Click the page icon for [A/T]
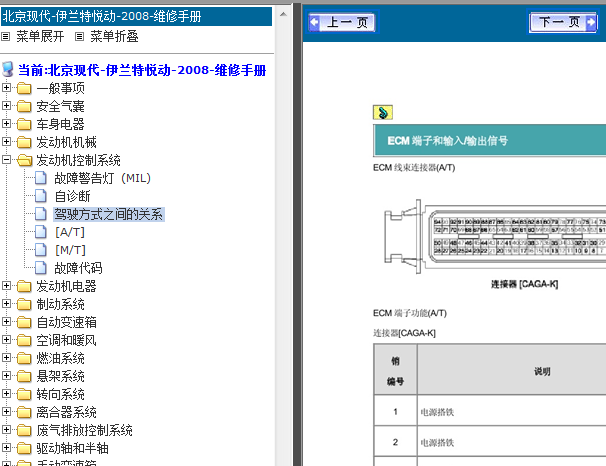This screenshot has width=606, height=466. coord(41,232)
